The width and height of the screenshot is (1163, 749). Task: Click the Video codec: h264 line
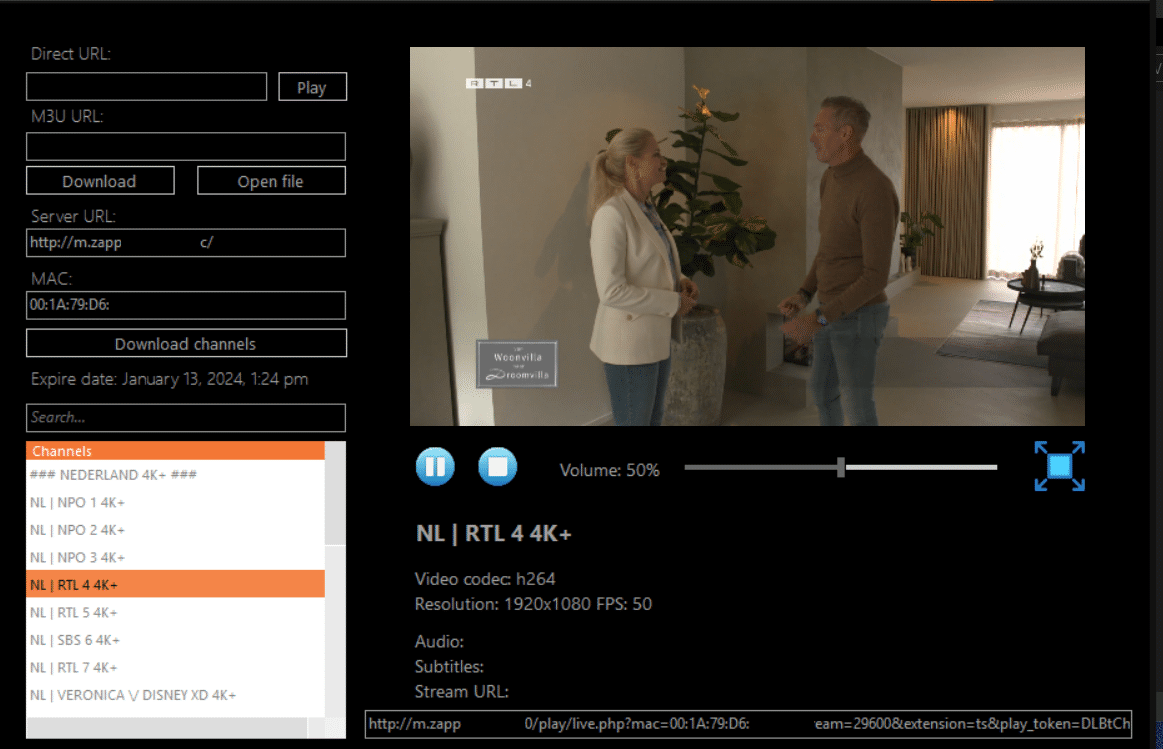pyautogui.click(x=485, y=578)
